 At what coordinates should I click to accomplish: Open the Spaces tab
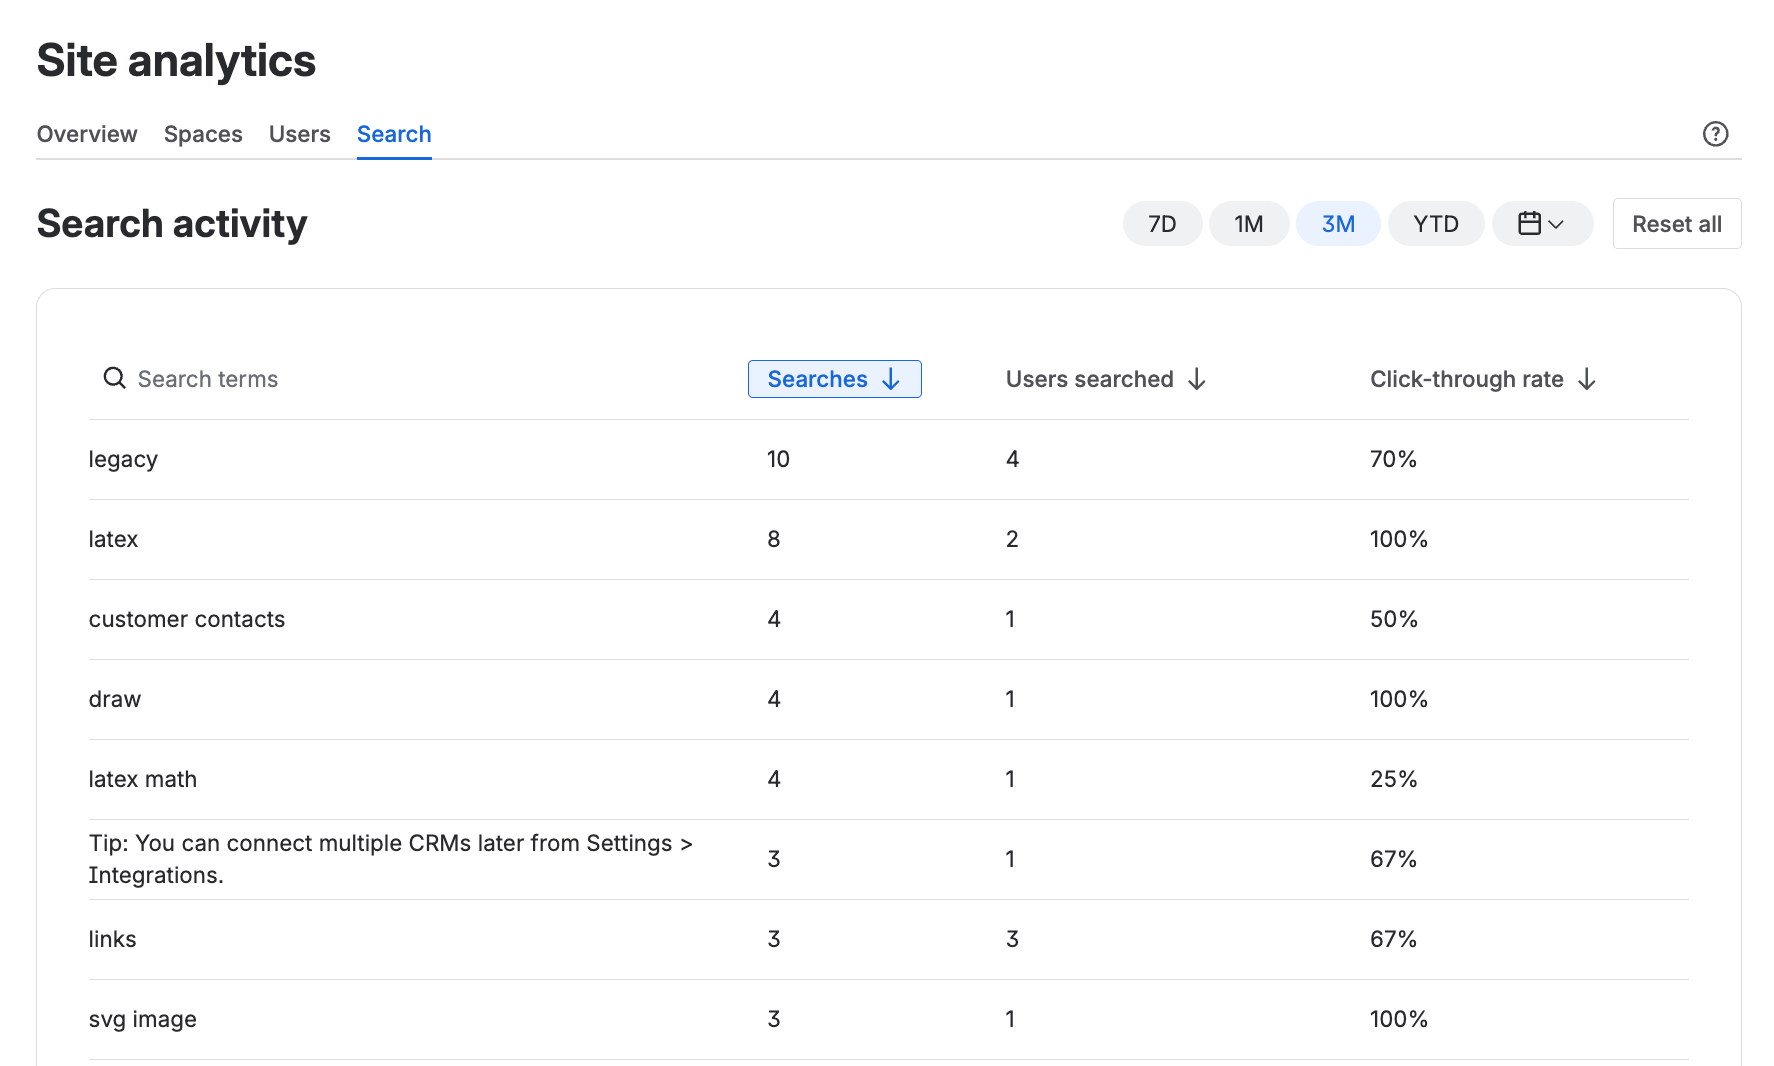[203, 133]
